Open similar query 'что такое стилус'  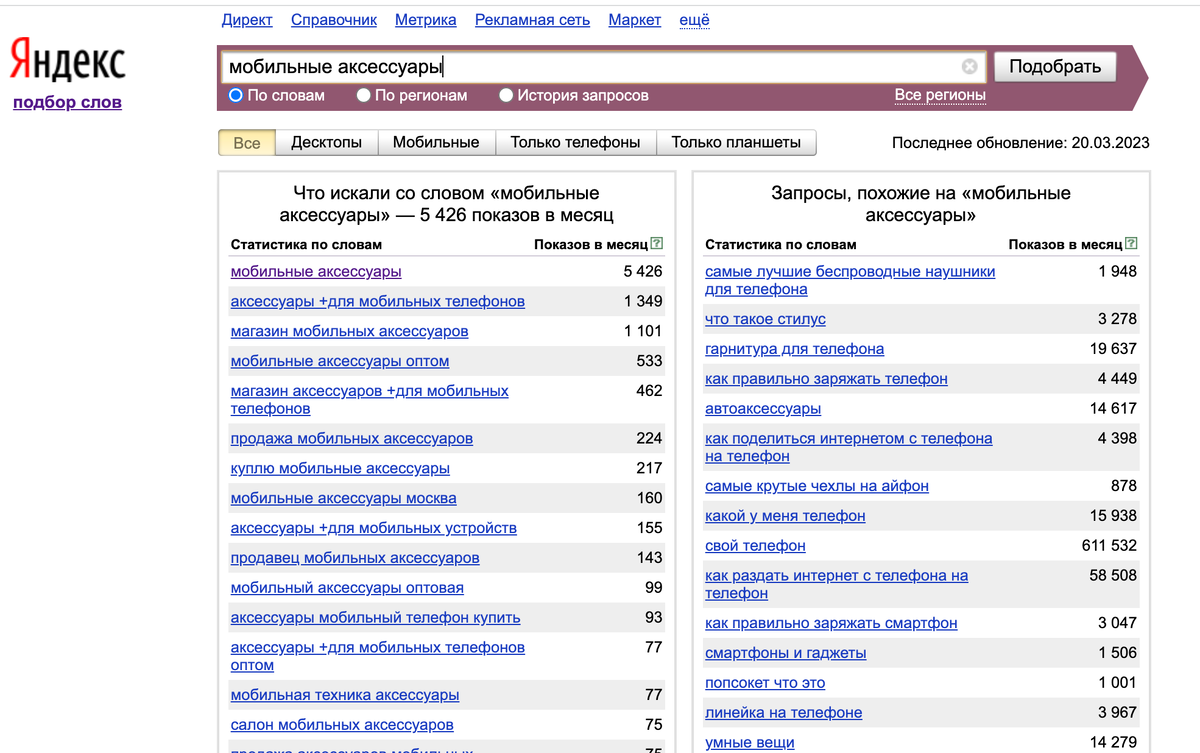click(765, 319)
